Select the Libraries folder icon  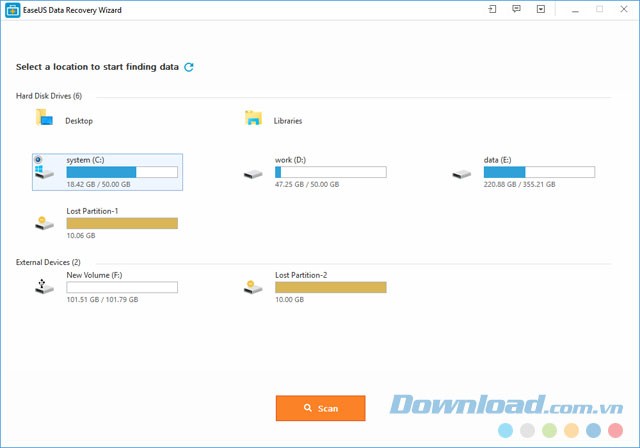click(x=253, y=119)
